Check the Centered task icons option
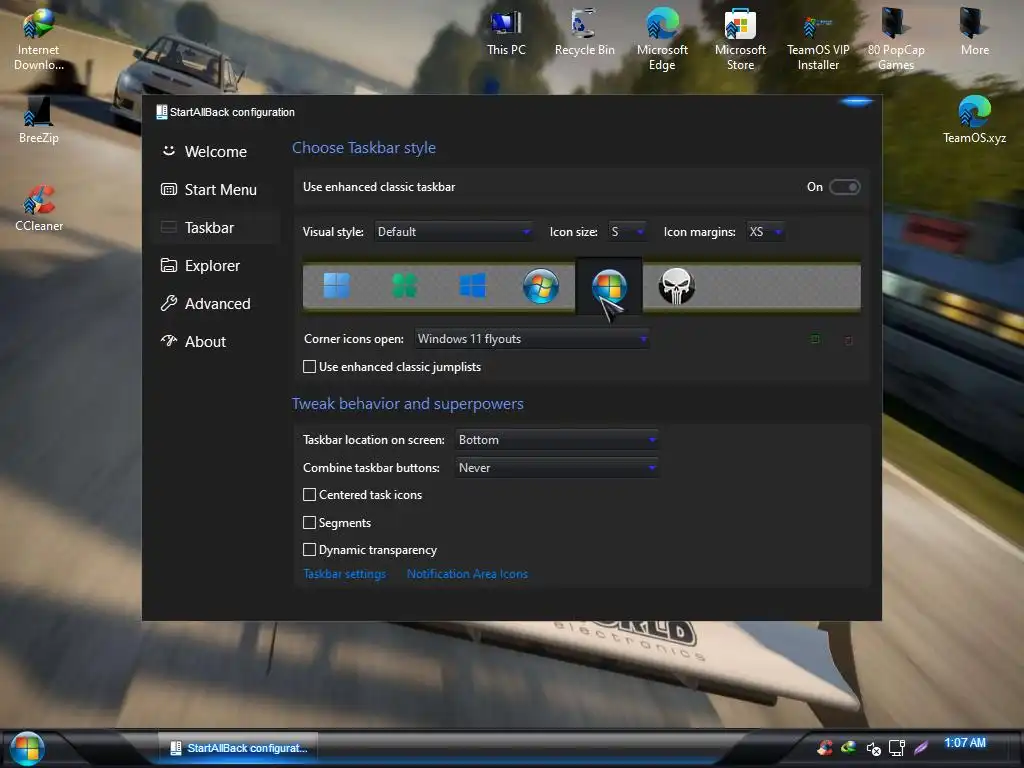The image size is (1024, 768). [310, 495]
